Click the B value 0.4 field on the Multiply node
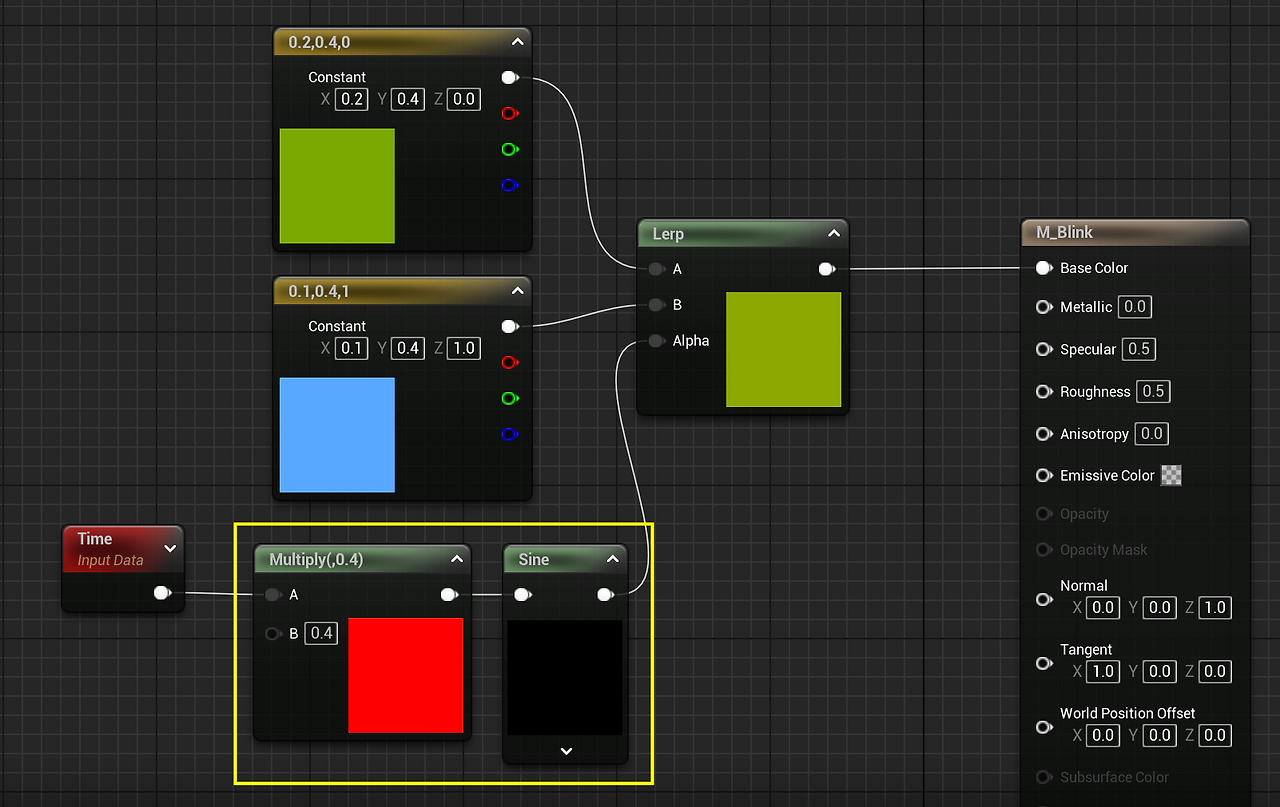 coord(321,633)
